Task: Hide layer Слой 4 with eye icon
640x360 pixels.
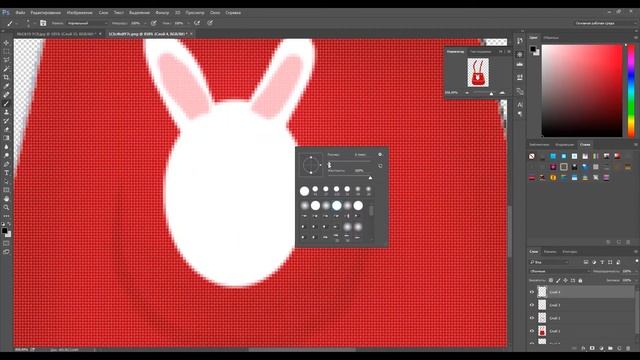Action: tap(532, 292)
